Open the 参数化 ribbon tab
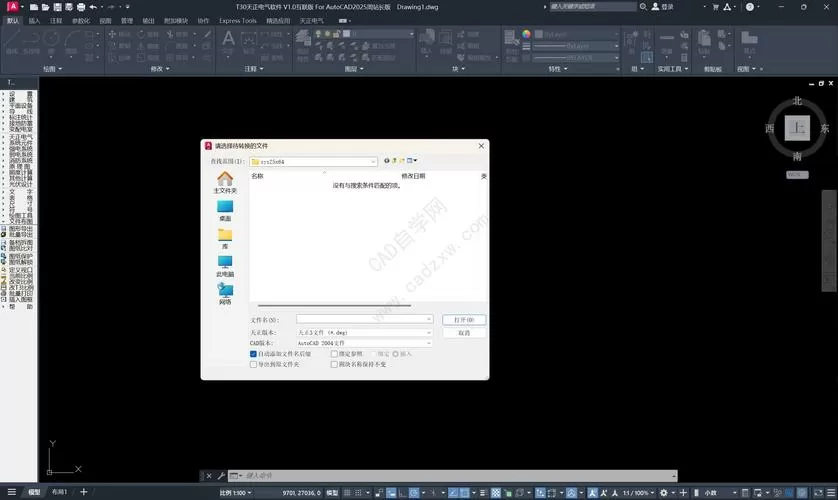 tap(81, 21)
